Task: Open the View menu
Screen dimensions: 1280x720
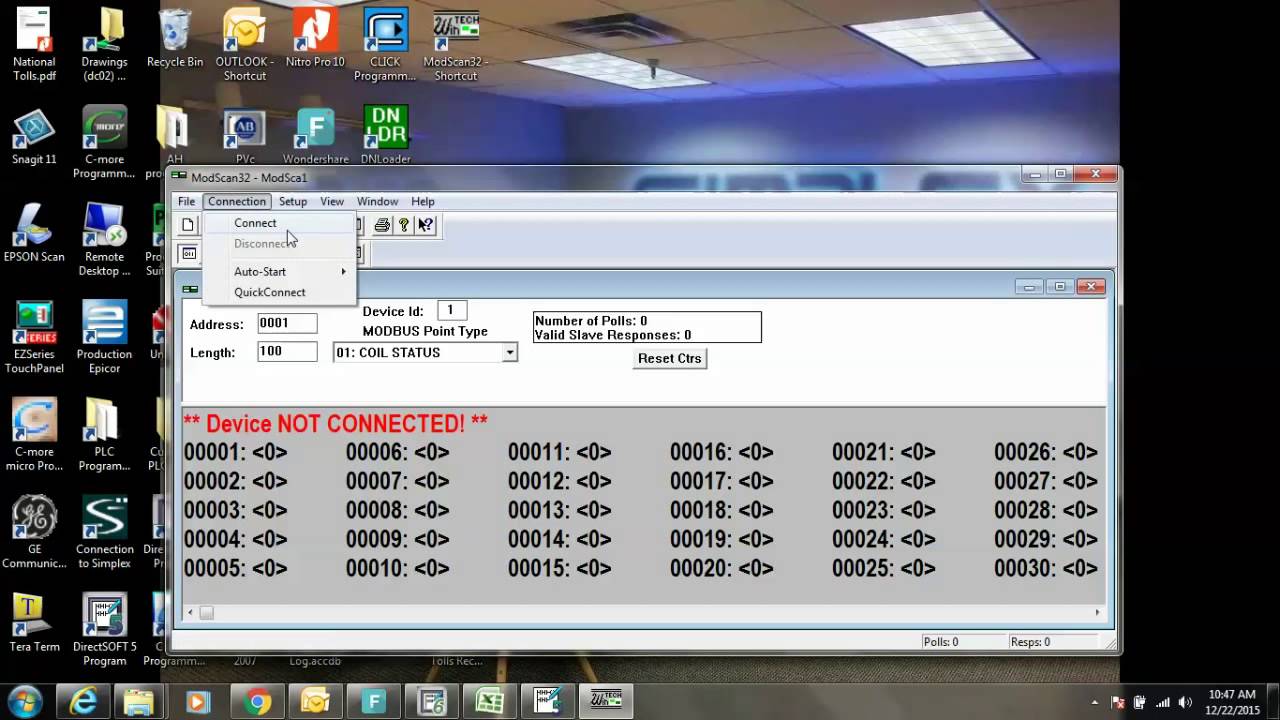Action: [332, 202]
